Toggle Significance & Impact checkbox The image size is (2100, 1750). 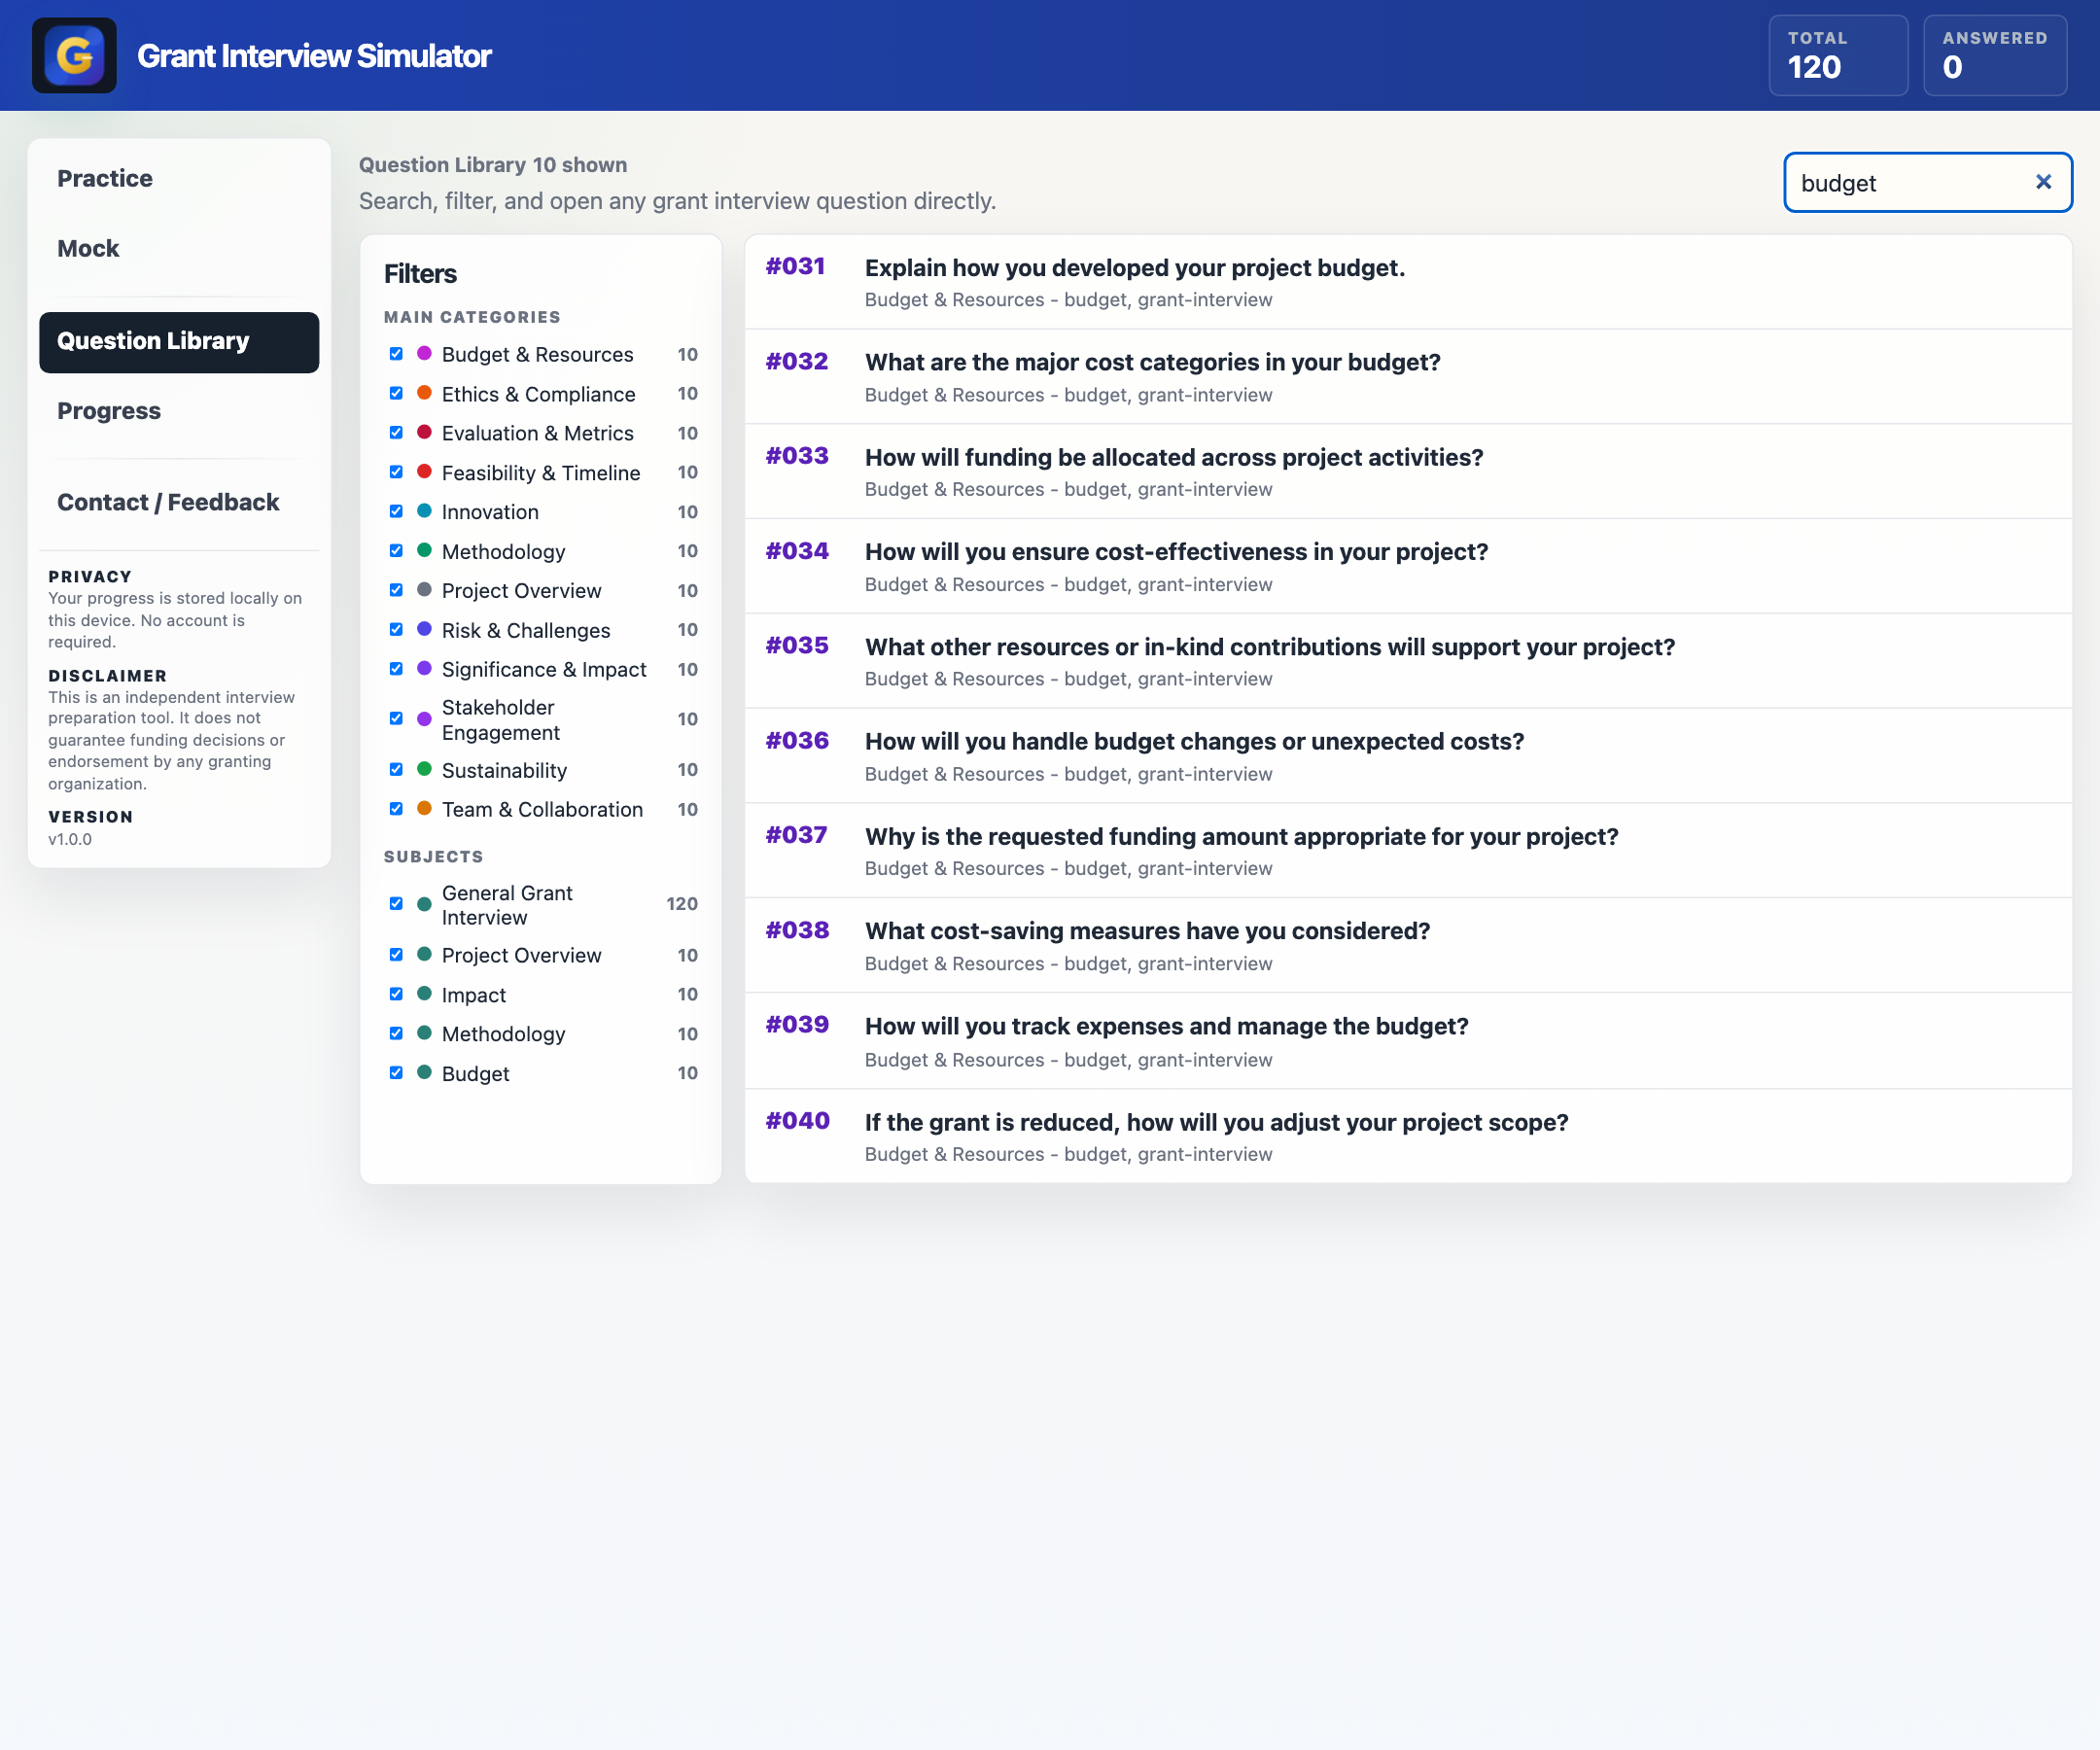tap(396, 669)
